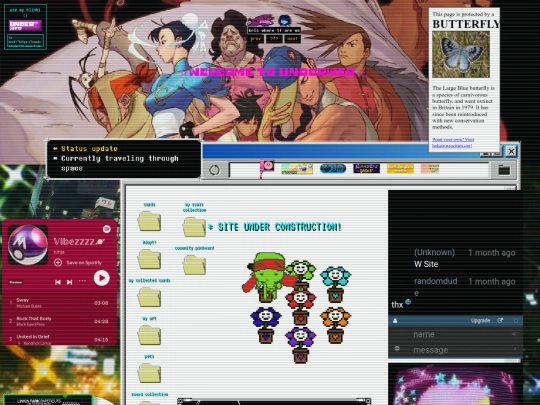Click the "???" random webring button

(274, 39)
